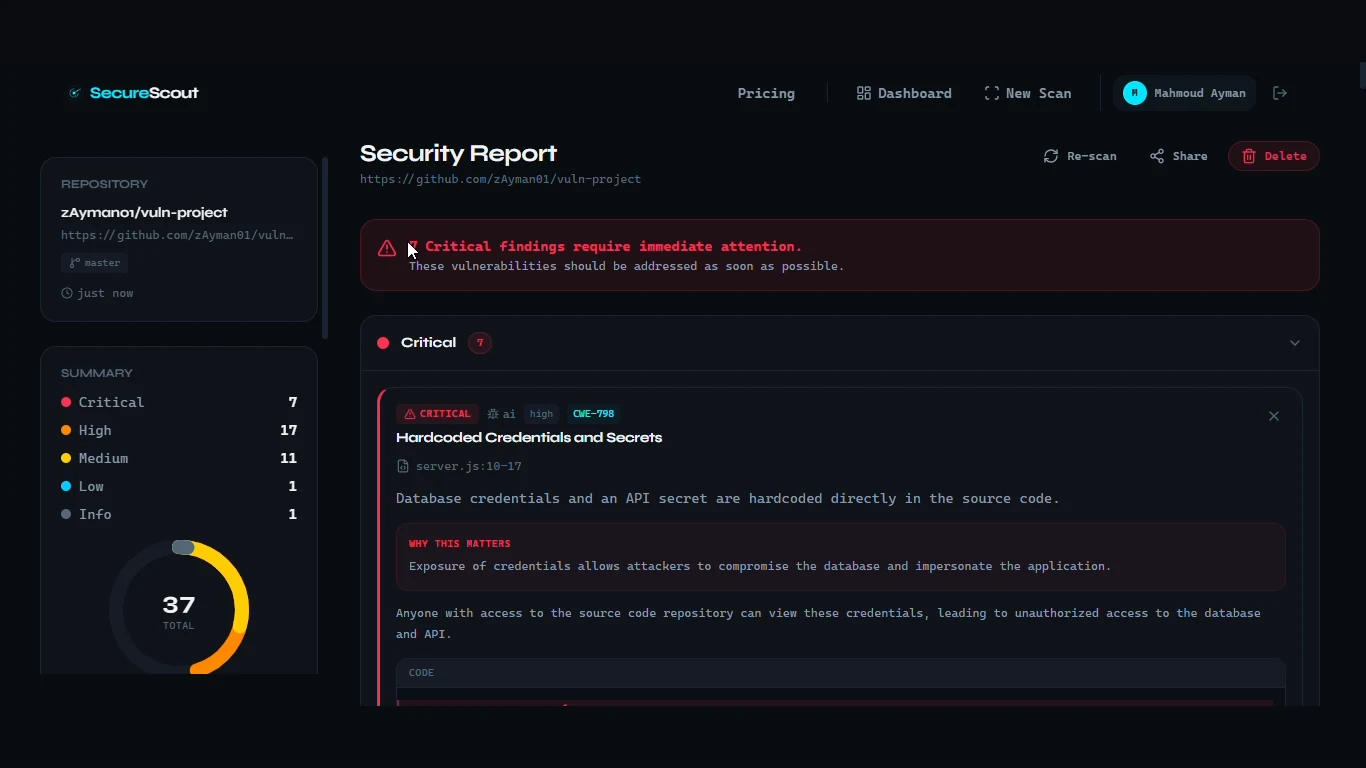
Task: Open the Dashboard grid icon
Action: [864, 93]
